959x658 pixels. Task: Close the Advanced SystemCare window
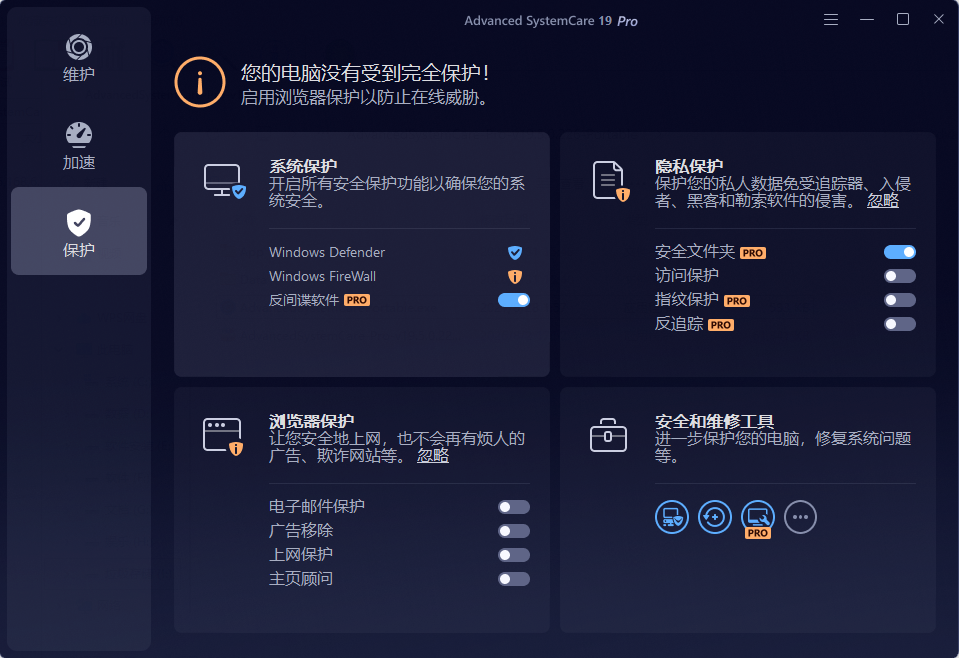point(939,20)
